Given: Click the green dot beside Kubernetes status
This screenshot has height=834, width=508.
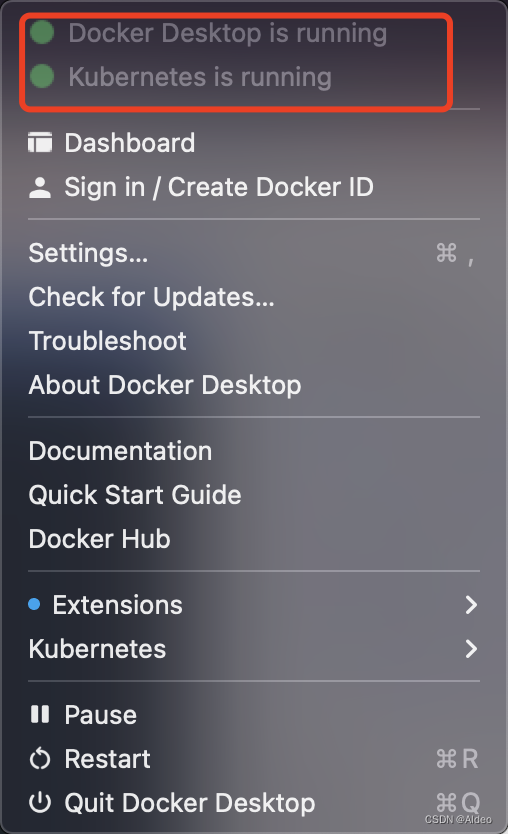Looking at the screenshot, I should [x=42, y=76].
